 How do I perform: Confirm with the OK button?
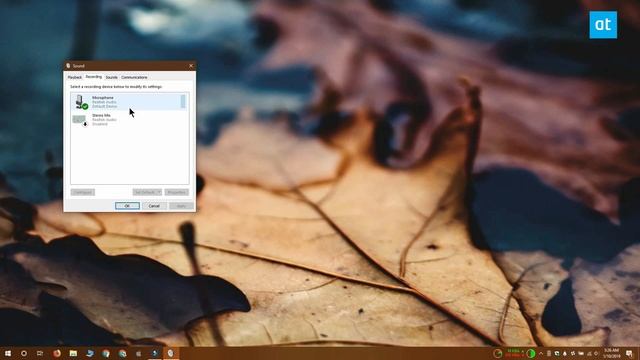[x=127, y=206]
